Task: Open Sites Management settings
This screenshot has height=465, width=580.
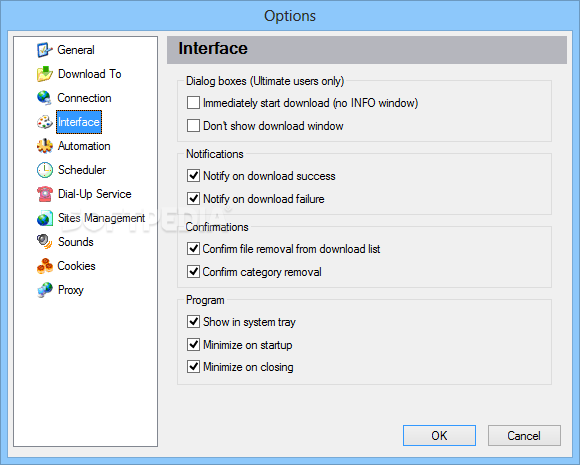Action: pyautogui.click(x=101, y=218)
